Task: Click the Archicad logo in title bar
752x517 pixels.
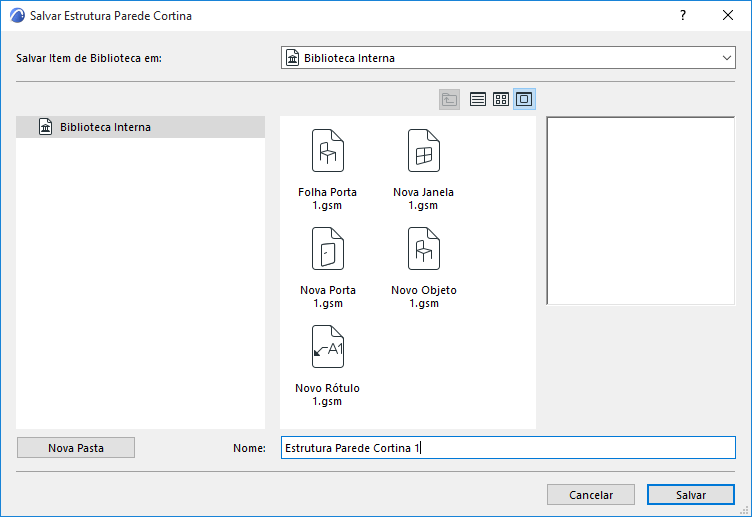Action: 17,15
